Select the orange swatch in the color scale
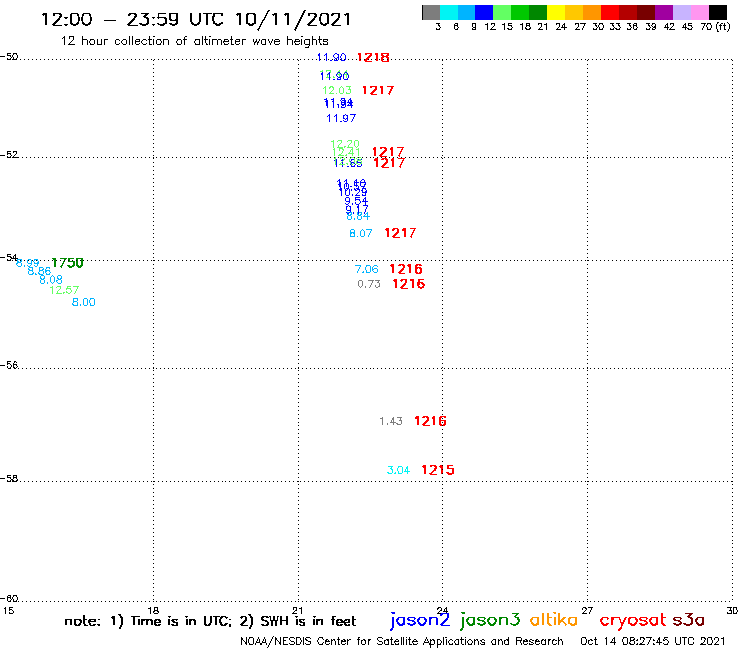740x650 pixels. point(591,12)
